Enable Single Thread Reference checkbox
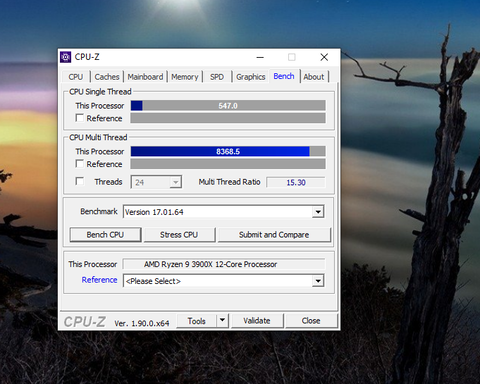 pos(80,118)
